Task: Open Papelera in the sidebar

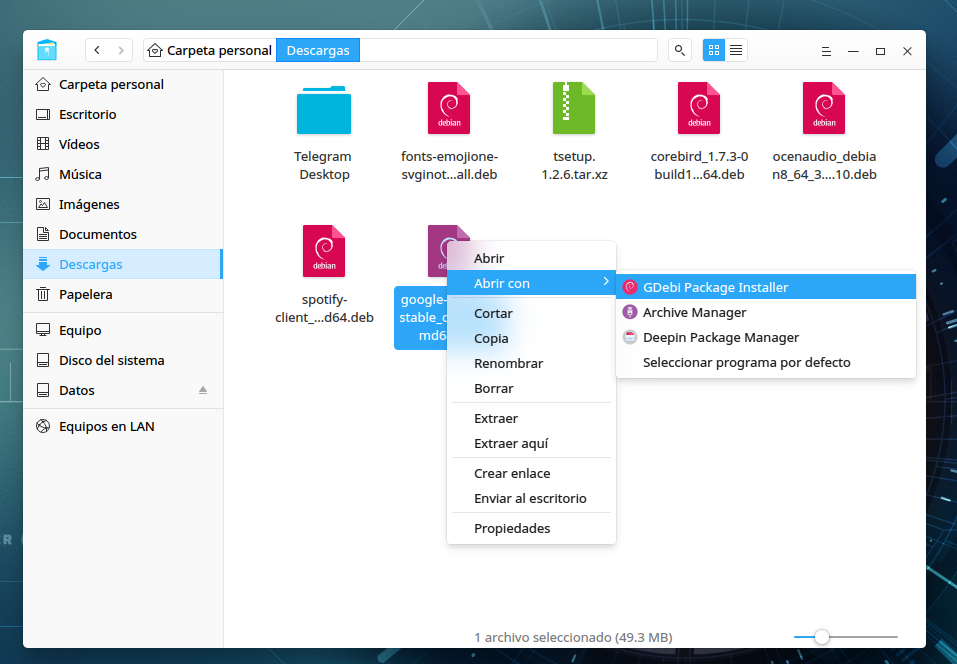Action: click(86, 294)
